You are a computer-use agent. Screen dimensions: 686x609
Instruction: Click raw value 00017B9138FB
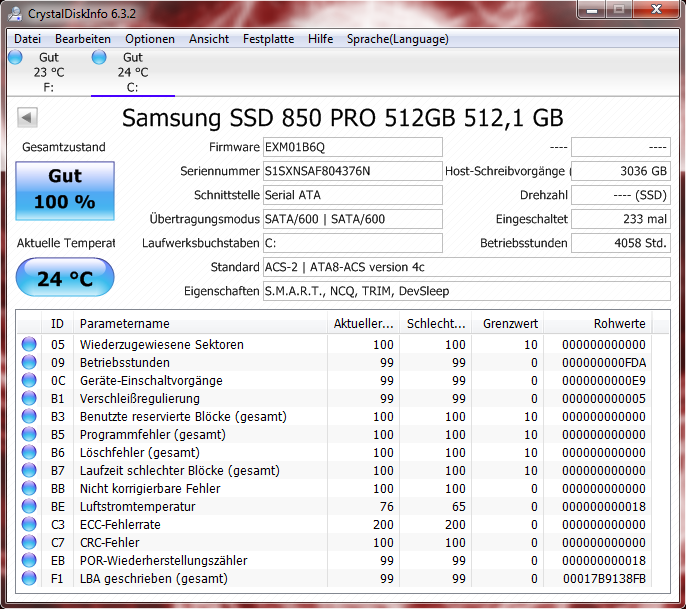(604, 579)
